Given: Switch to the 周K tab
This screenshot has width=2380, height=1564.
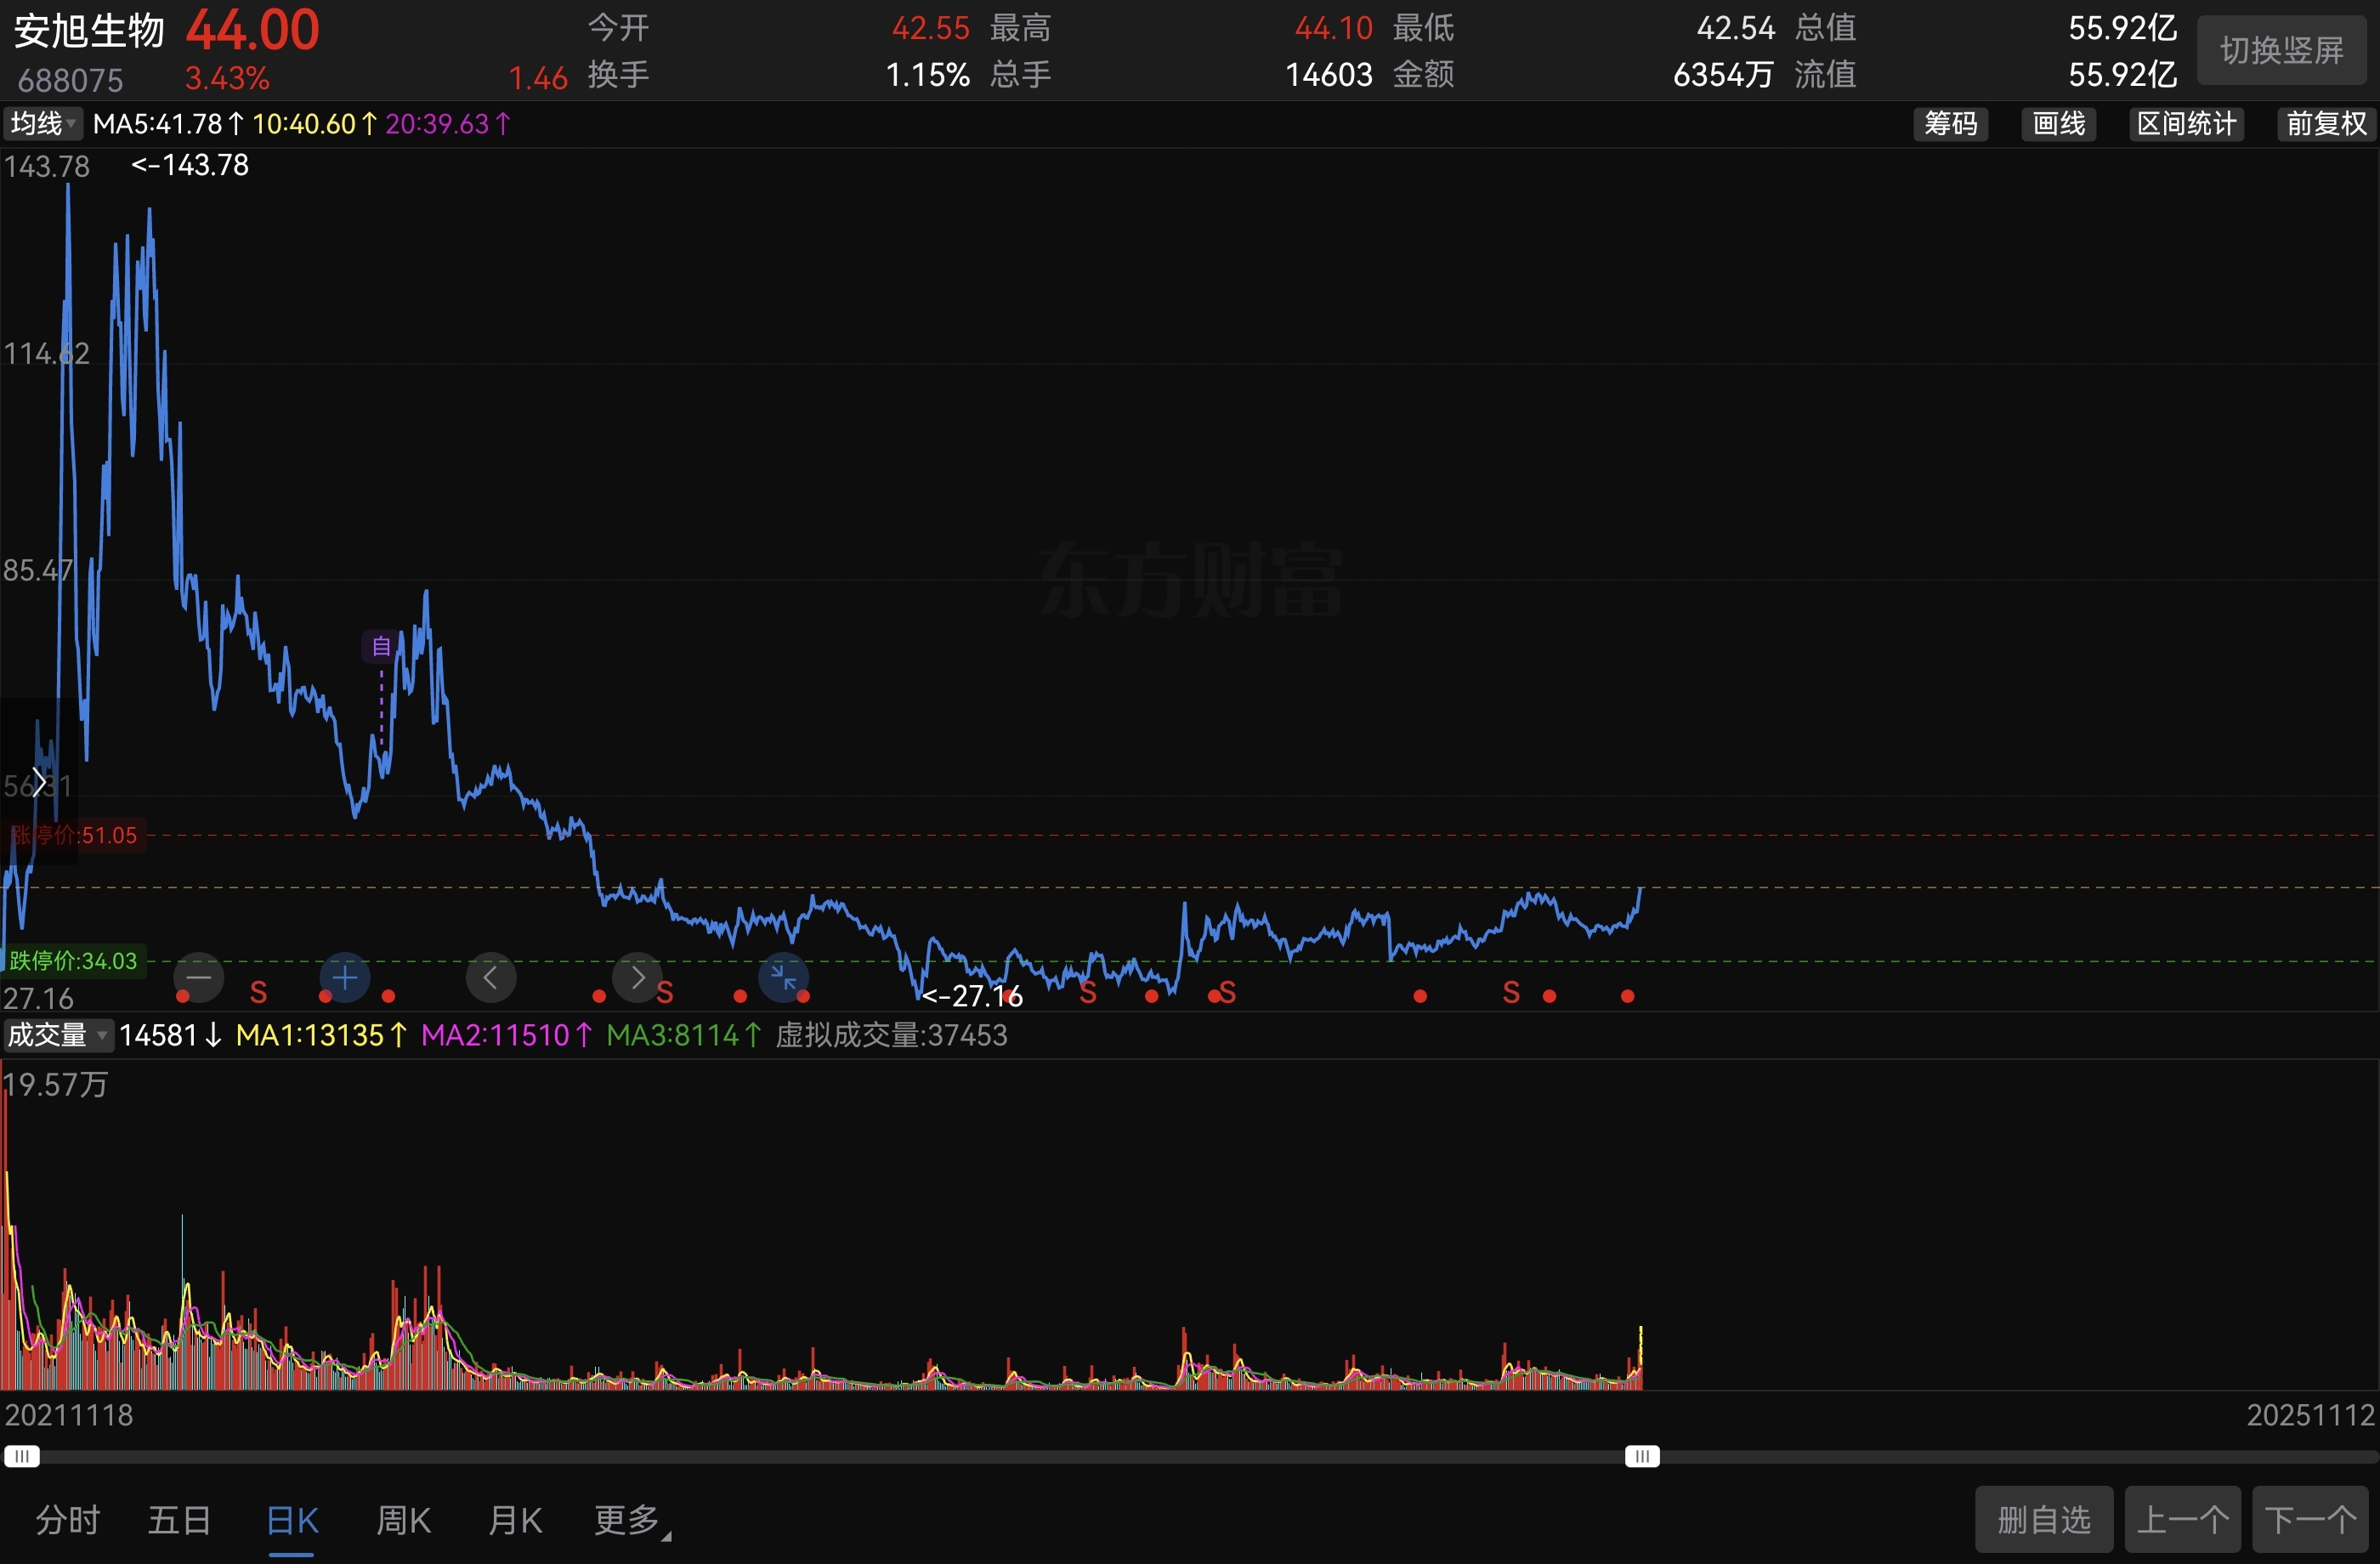Looking at the screenshot, I should pyautogui.click(x=403, y=1520).
